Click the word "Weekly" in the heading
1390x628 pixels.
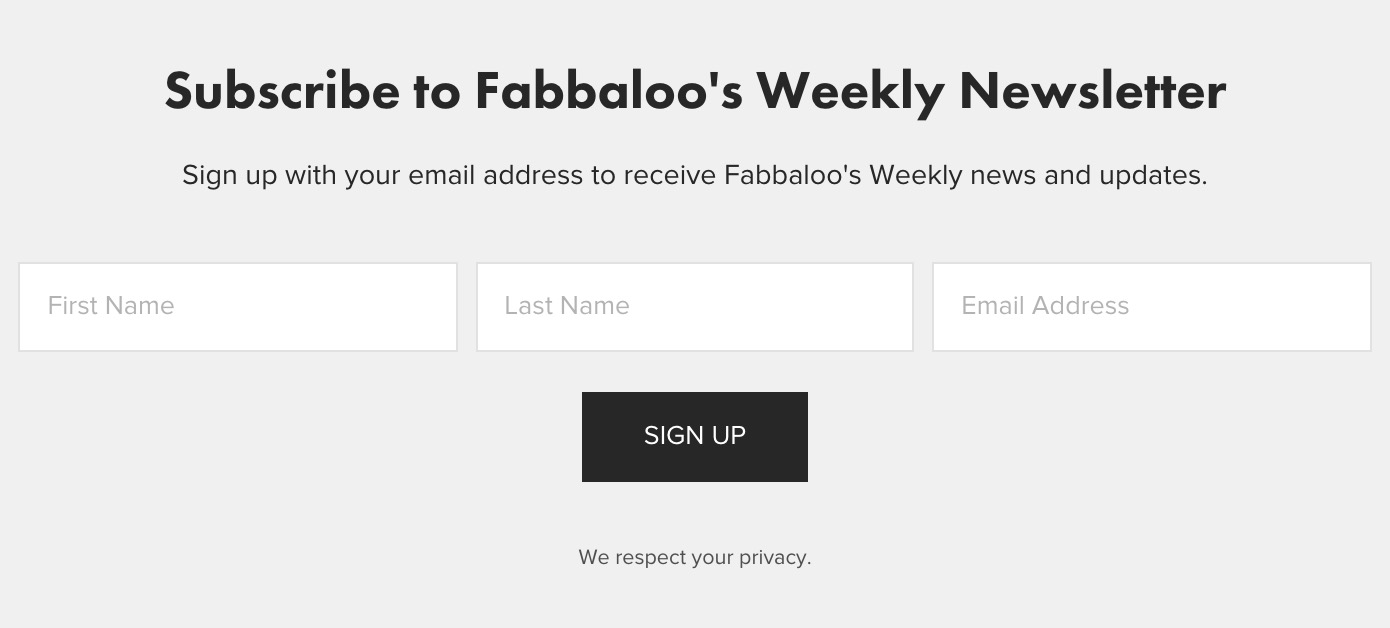pos(850,91)
